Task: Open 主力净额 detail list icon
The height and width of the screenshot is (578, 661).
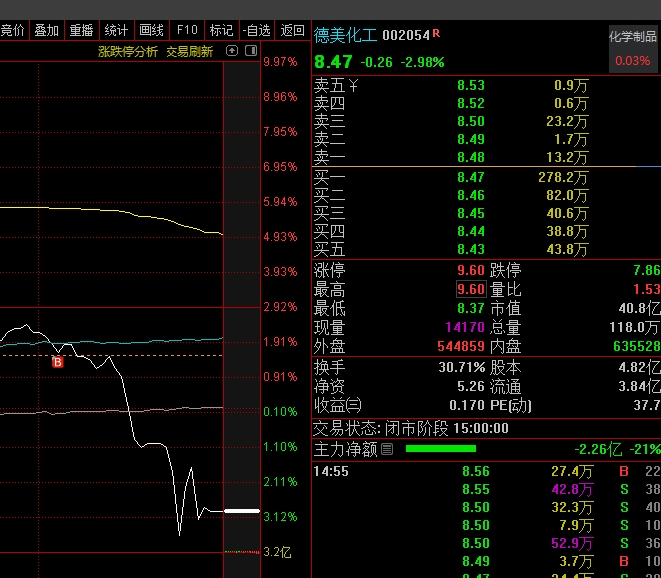Action: (x=387, y=449)
